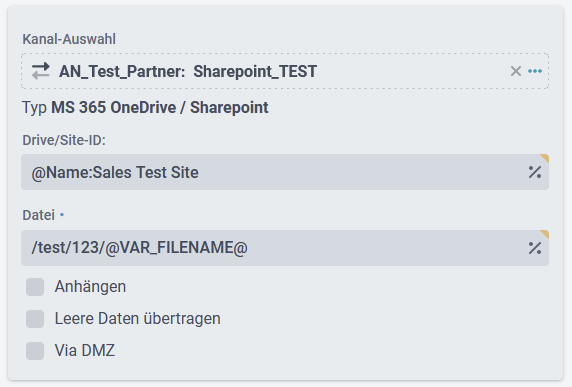Clear the selected Sharepoint_TEST channel
Screen dimensions: 572x387
(515, 71)
